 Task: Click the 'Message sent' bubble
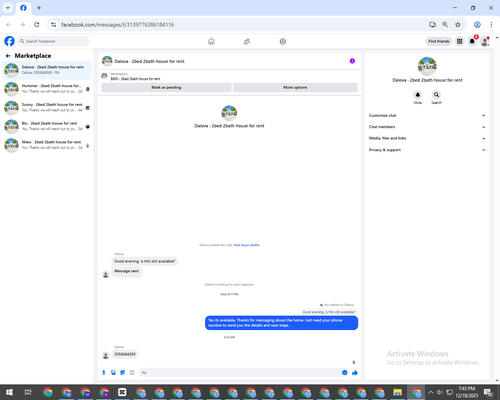[126, 271]
